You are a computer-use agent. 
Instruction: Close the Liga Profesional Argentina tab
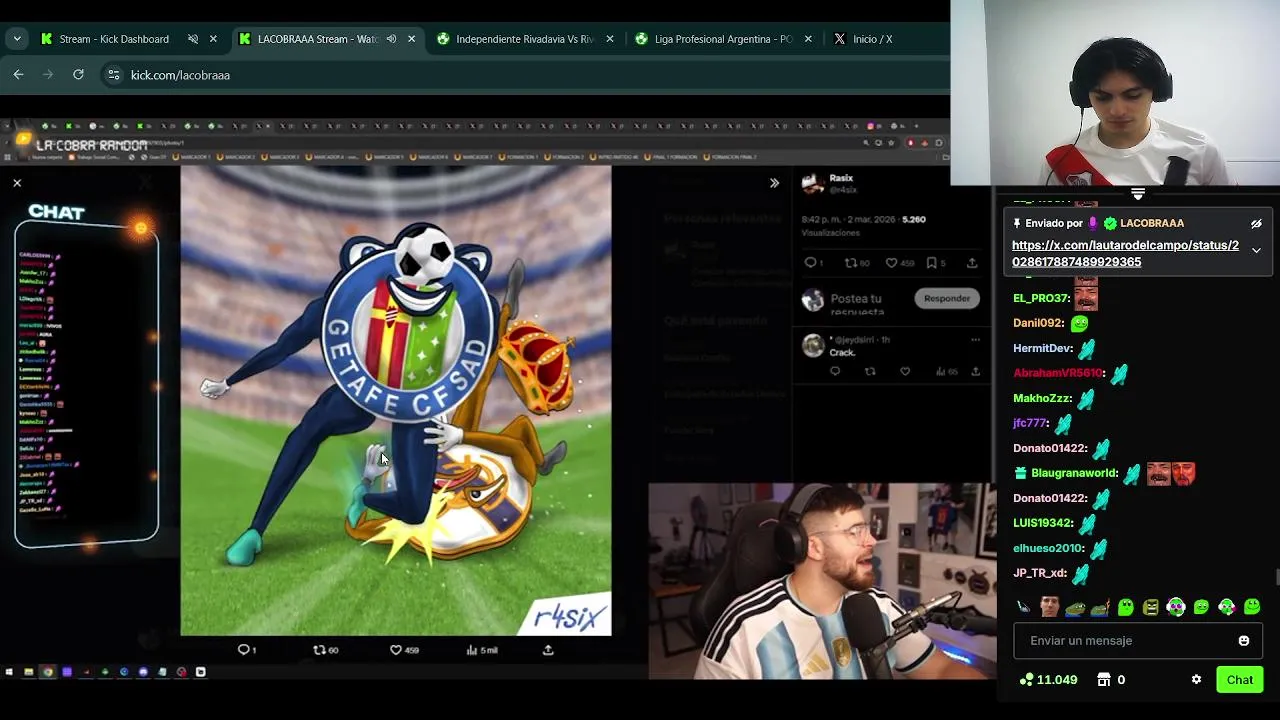coord(808,39)
